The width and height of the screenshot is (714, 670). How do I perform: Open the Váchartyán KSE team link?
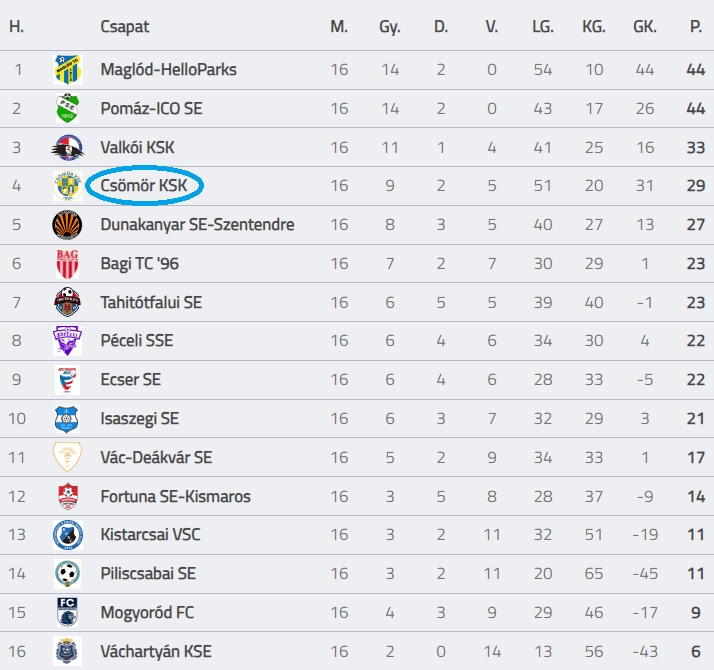(156, 651)
